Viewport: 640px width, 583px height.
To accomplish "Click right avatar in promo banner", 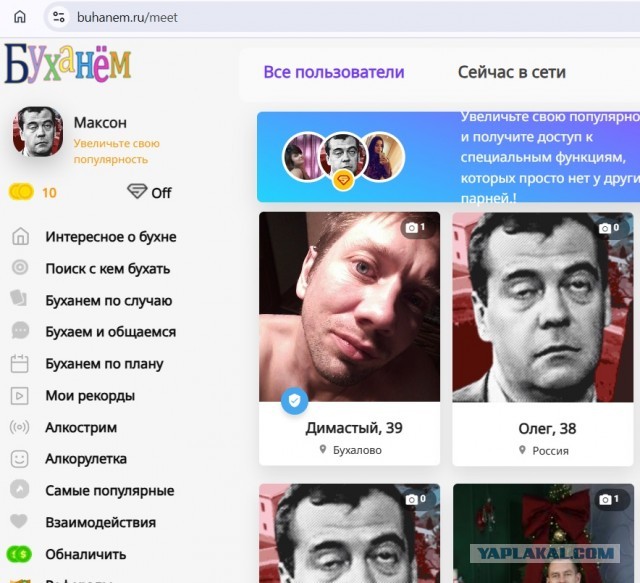I will 384,157.
